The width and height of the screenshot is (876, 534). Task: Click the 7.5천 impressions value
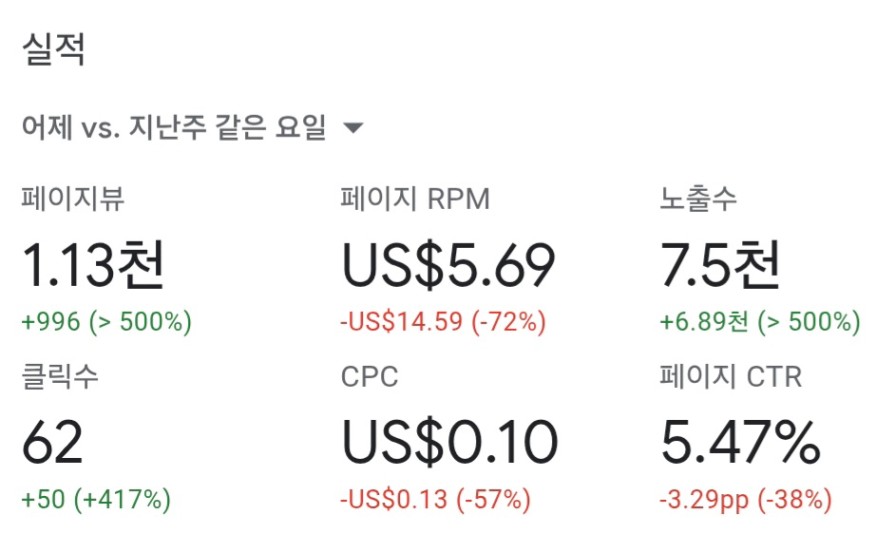[720, 265]
